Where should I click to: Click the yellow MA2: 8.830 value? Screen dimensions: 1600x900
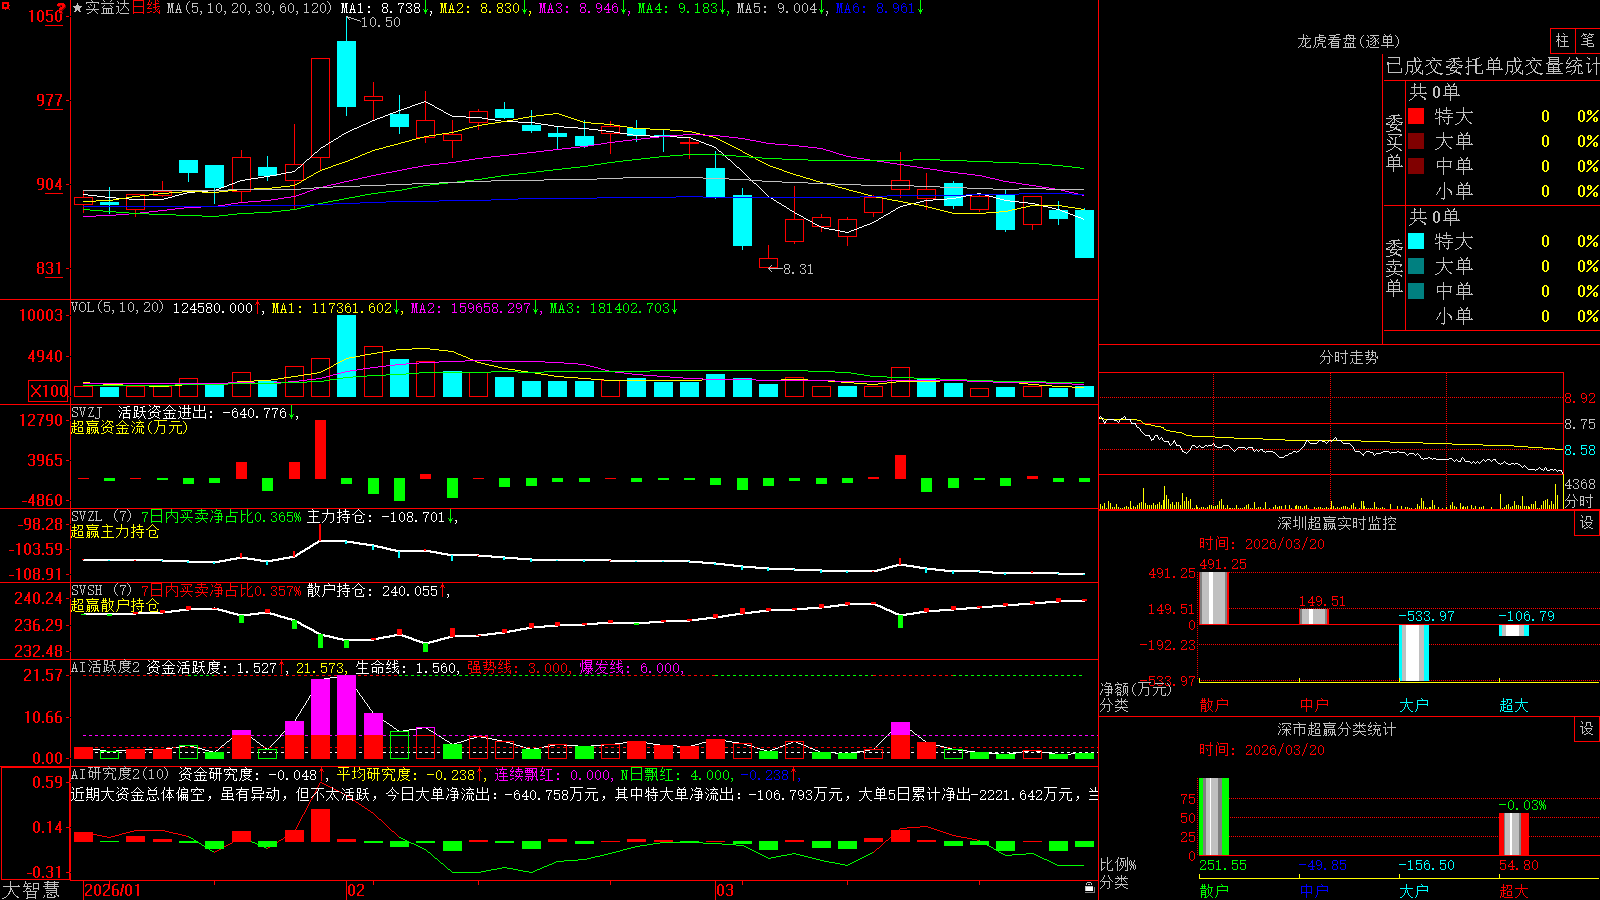point(485,8)
